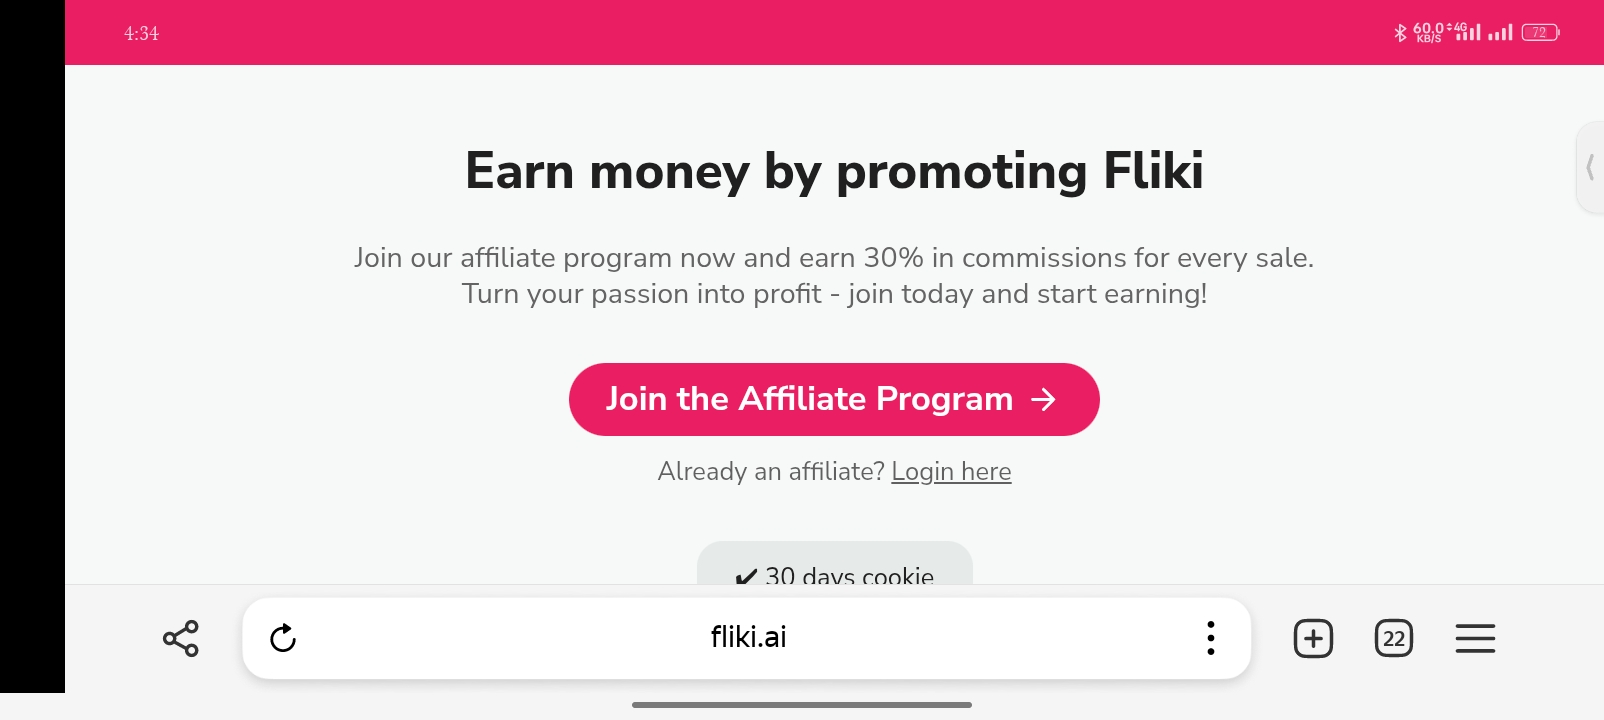Tap the home gesture bar at bottom
Screen dimensions: 1604x720
click(802, 705)
